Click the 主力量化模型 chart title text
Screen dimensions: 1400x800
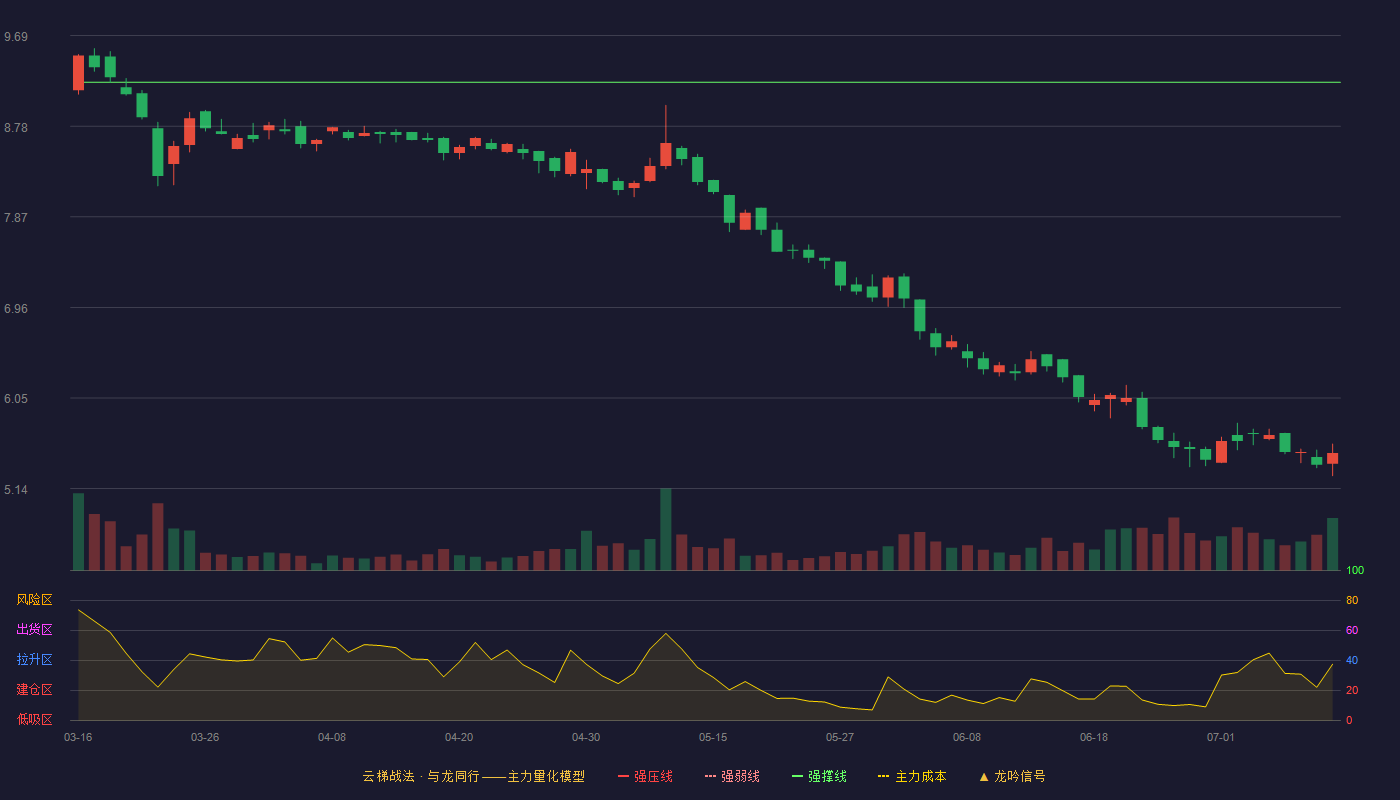[546, 776]
